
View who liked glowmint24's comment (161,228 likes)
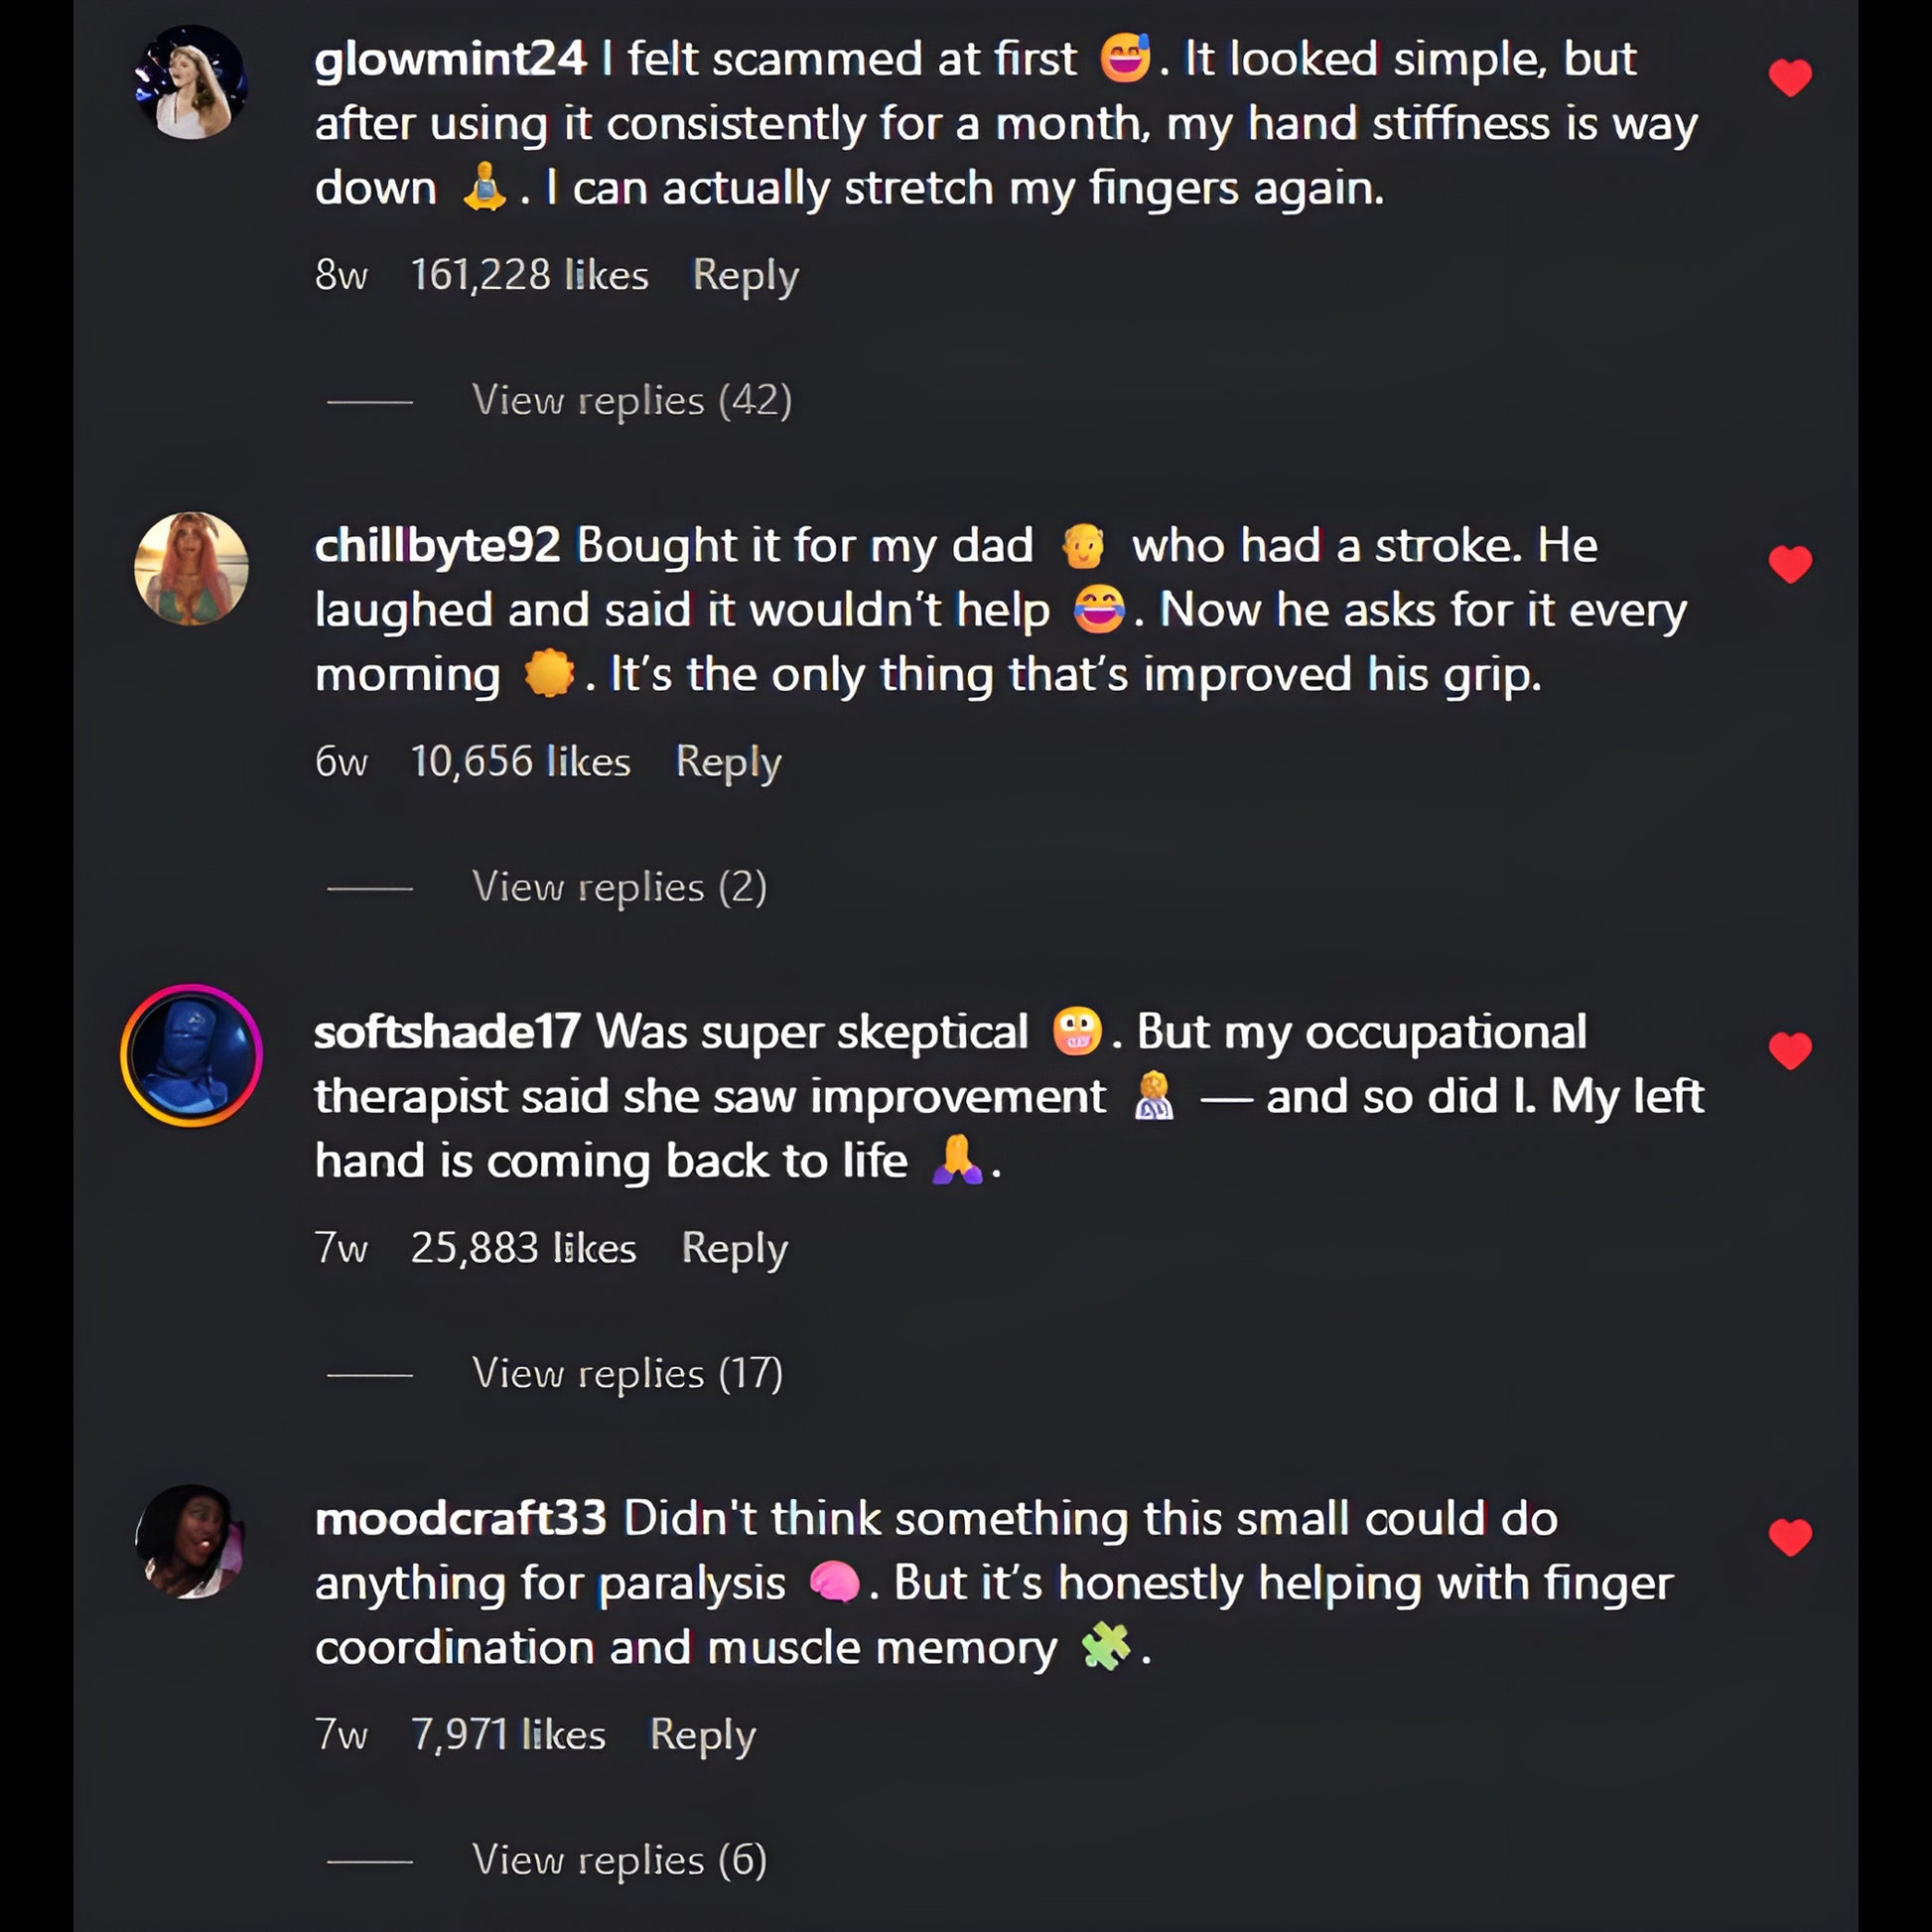(529, 275)
